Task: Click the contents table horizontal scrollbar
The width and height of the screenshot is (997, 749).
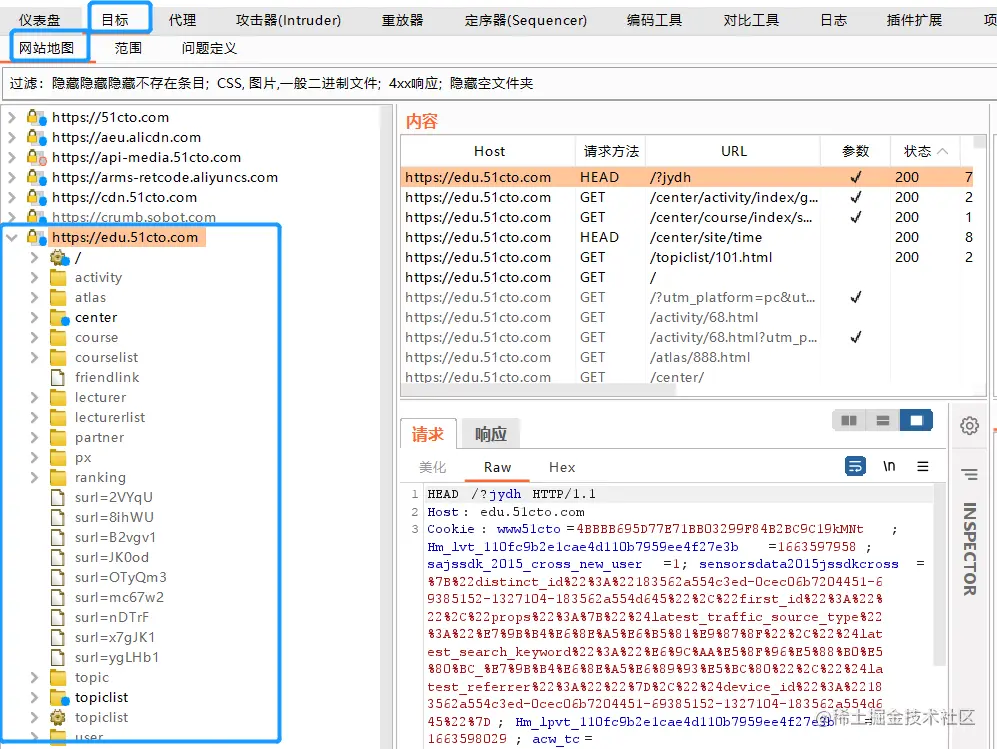Action: [x=538, y=389]
